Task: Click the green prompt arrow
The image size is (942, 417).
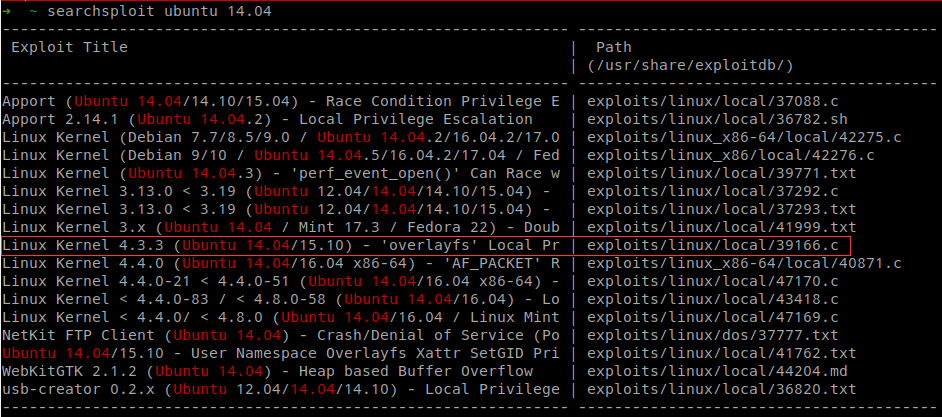Action: [x=6, y=10]
